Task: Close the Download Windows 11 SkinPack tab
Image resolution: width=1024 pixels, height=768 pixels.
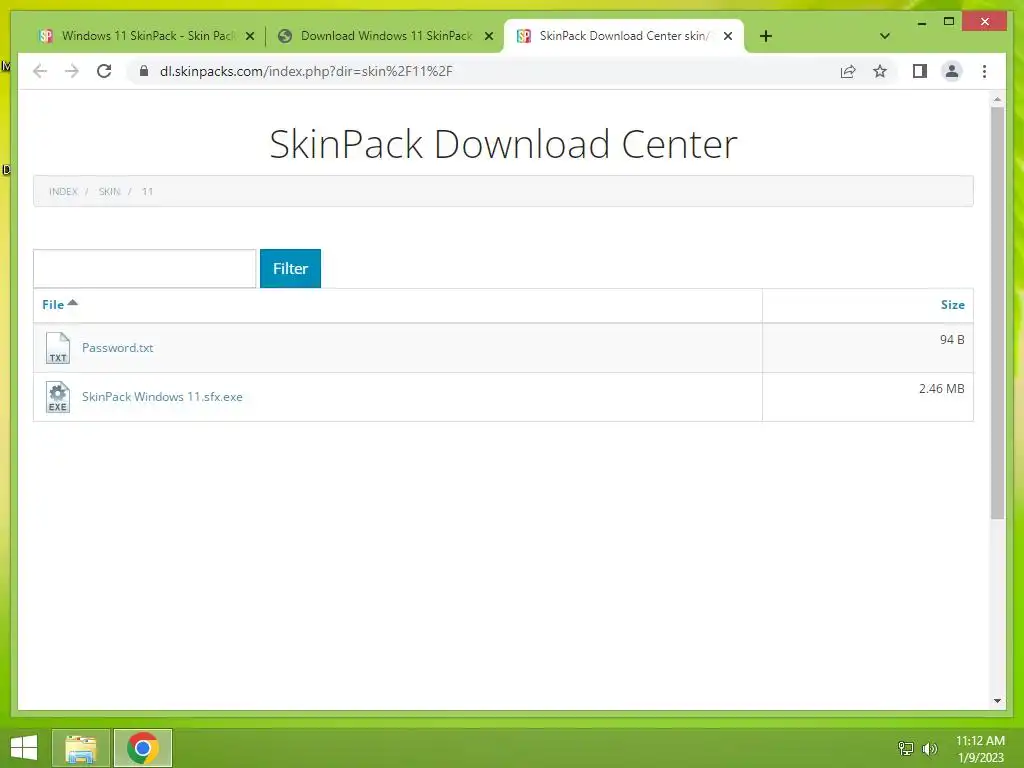Action: [488, 37]
